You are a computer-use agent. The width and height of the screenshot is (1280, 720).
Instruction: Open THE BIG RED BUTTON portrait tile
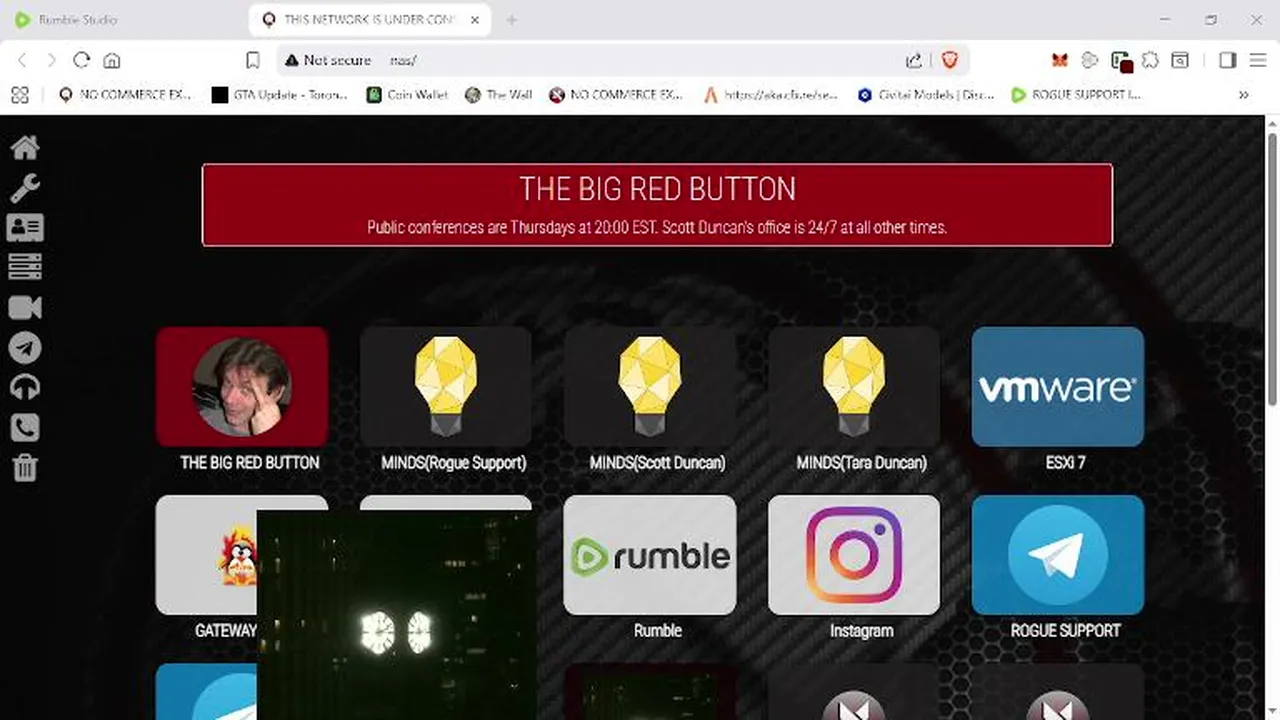coord(242,386)
